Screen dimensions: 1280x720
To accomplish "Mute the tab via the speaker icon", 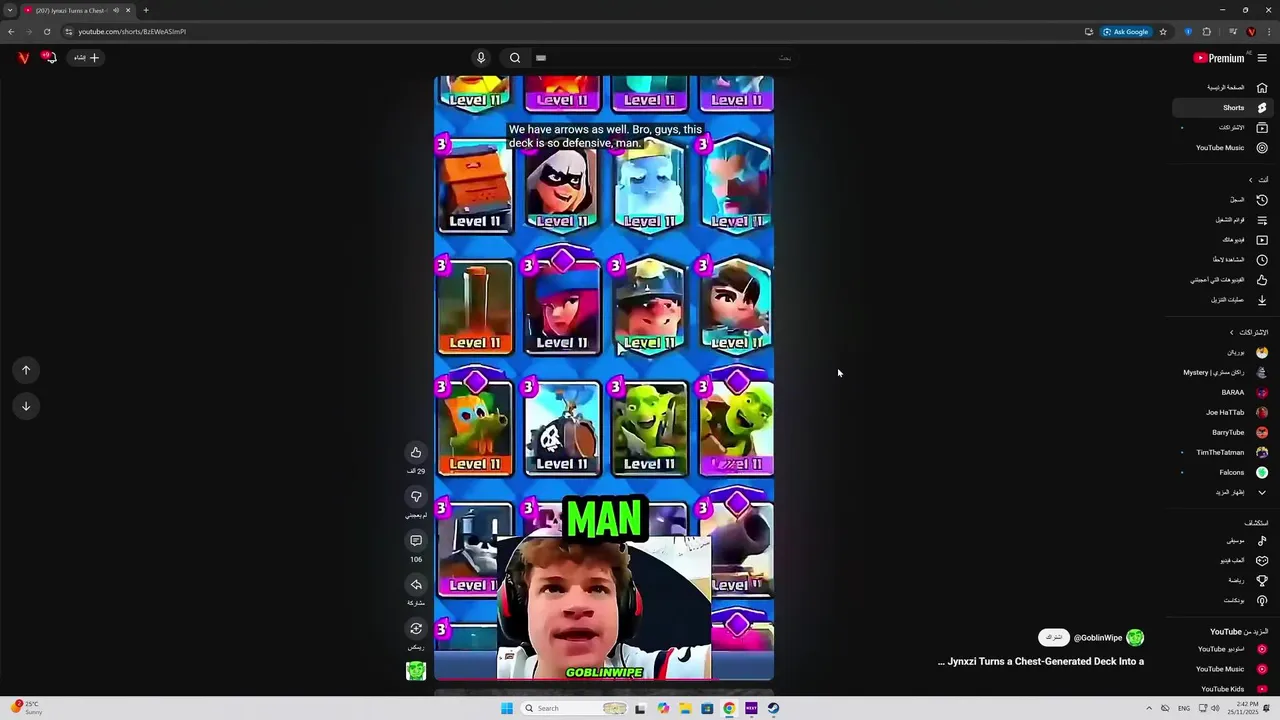I will tap(116, 10).
